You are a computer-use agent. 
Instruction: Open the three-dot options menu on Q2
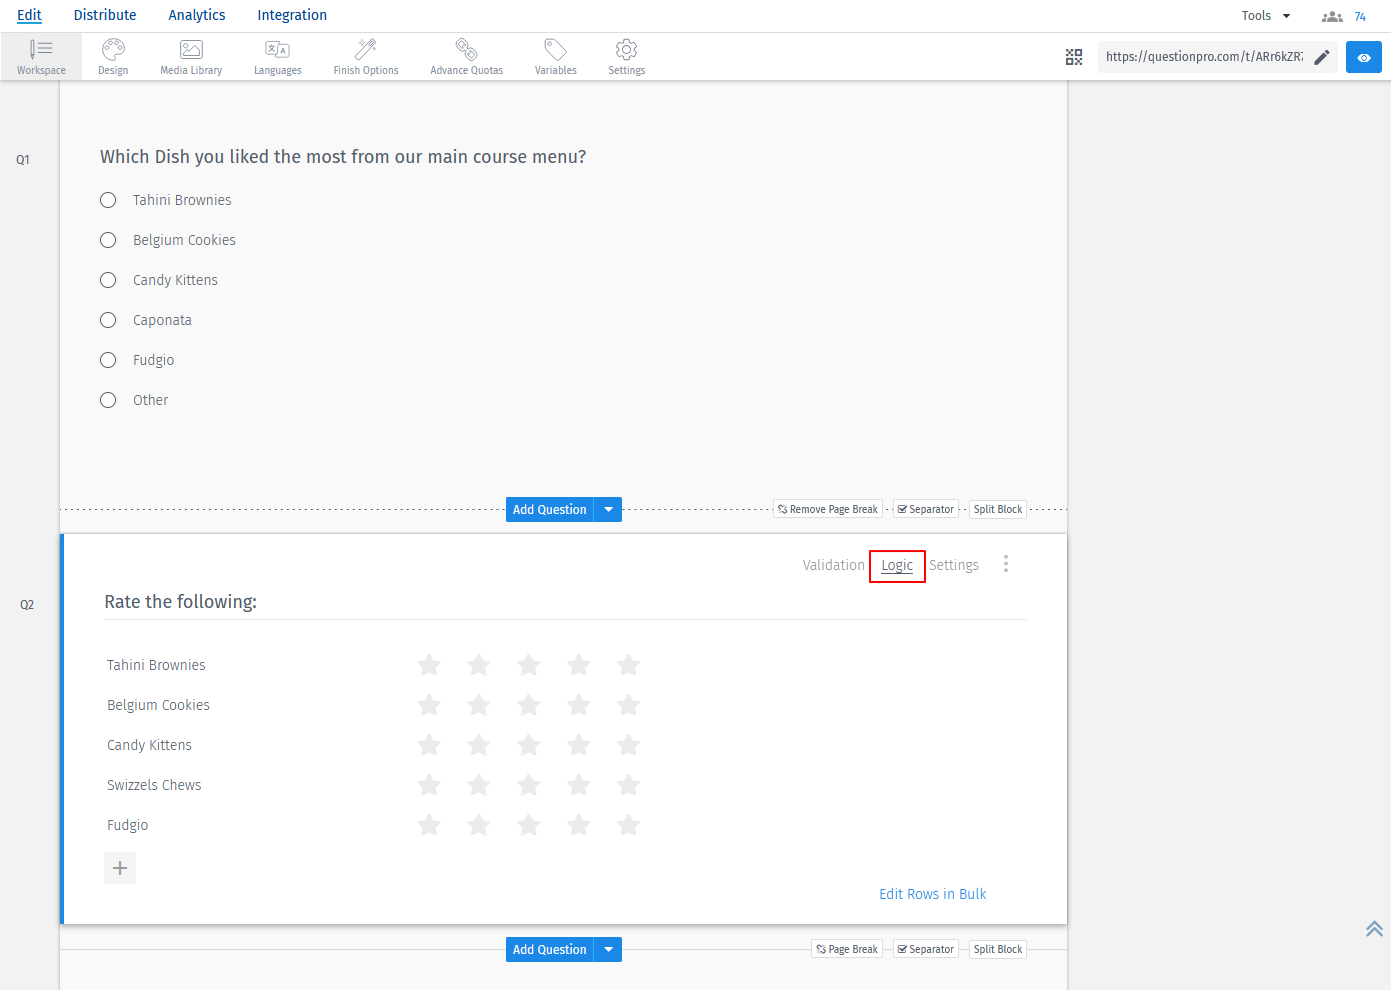tap(1006, 564)
